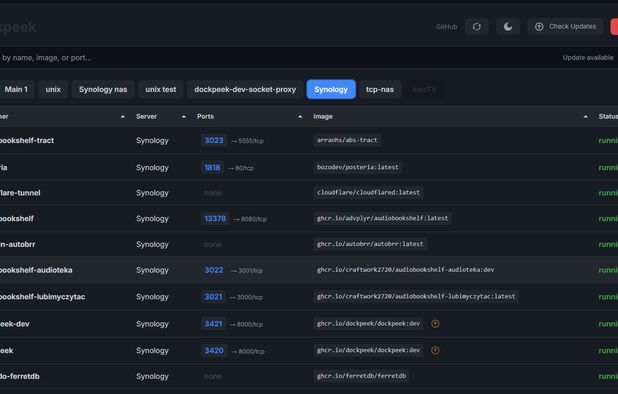The width and height of the screenshot is (618, 394).
Task: Select the dimmed macTV tab
Action: click(x=424, y=89)
